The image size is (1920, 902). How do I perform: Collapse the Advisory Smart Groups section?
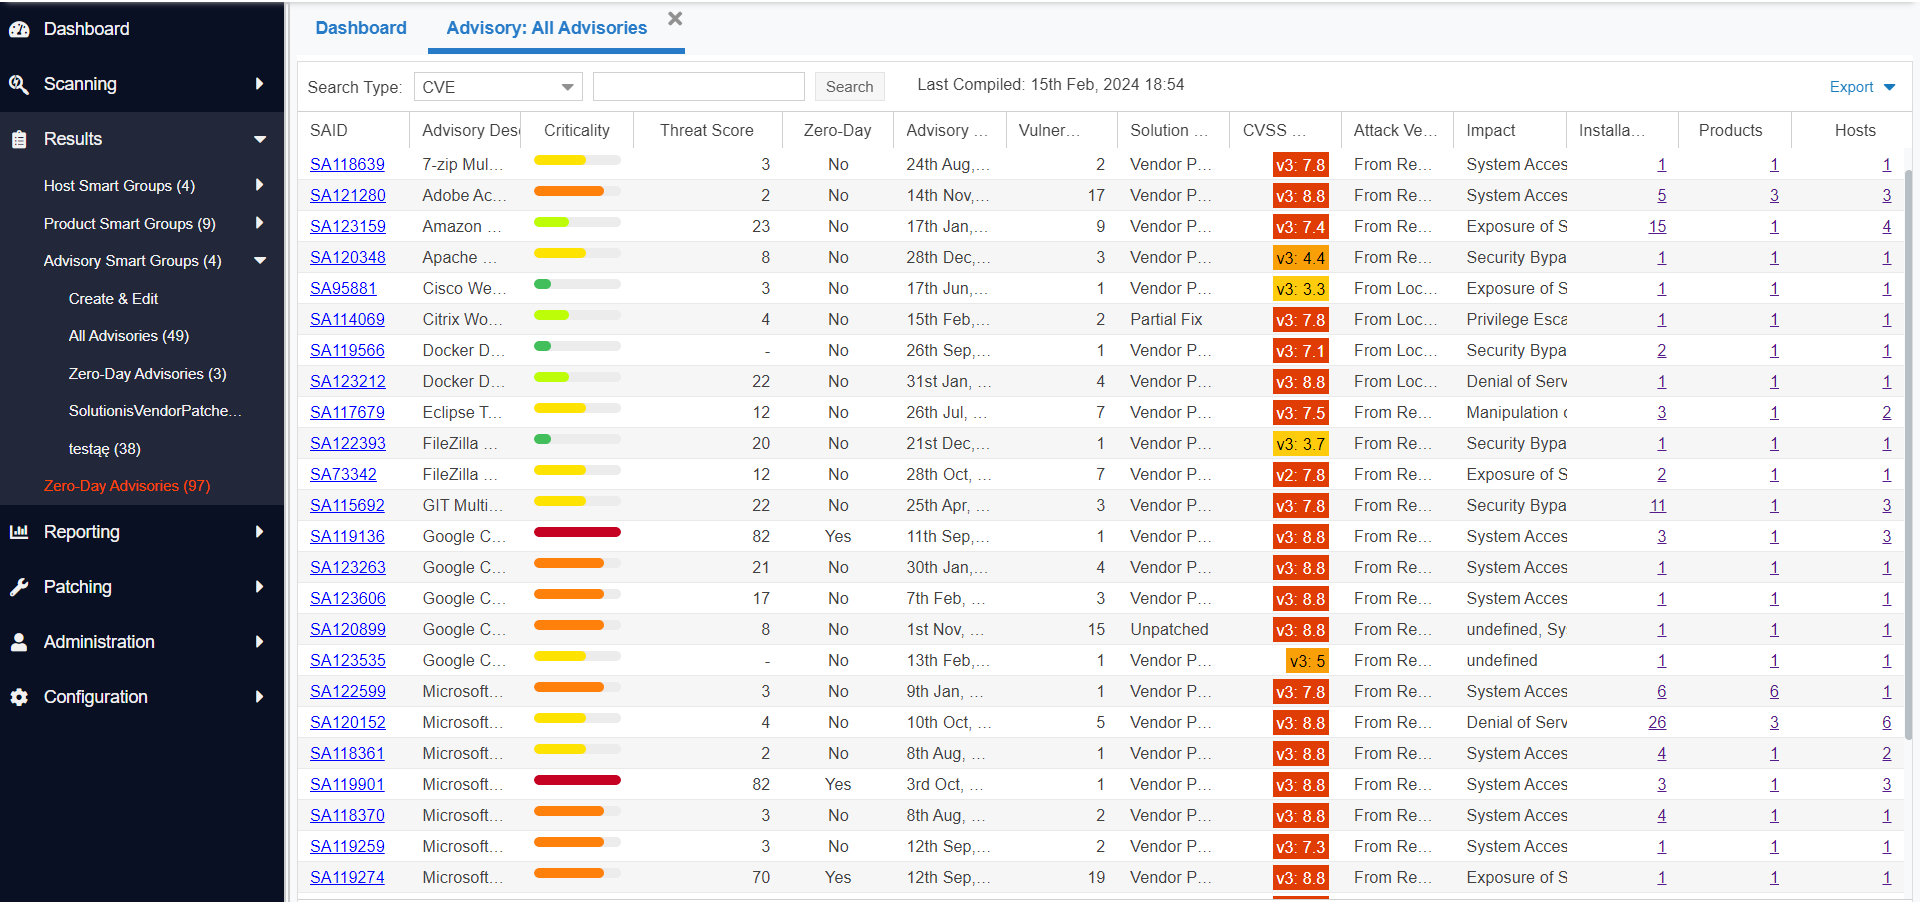(x=260, y=261)
